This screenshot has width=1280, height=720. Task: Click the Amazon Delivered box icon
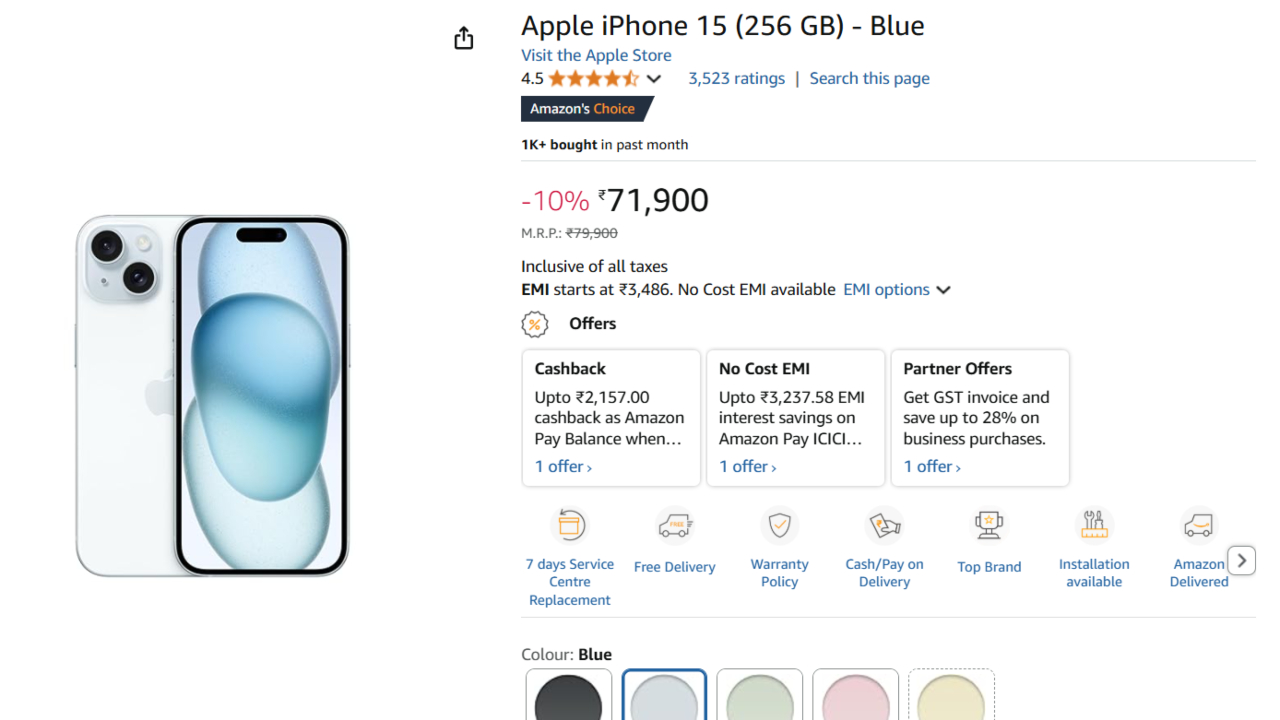(1198, 525)
